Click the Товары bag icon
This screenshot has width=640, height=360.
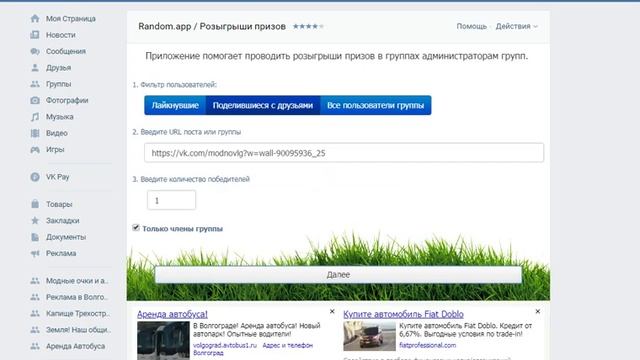(x=35, y=204)
